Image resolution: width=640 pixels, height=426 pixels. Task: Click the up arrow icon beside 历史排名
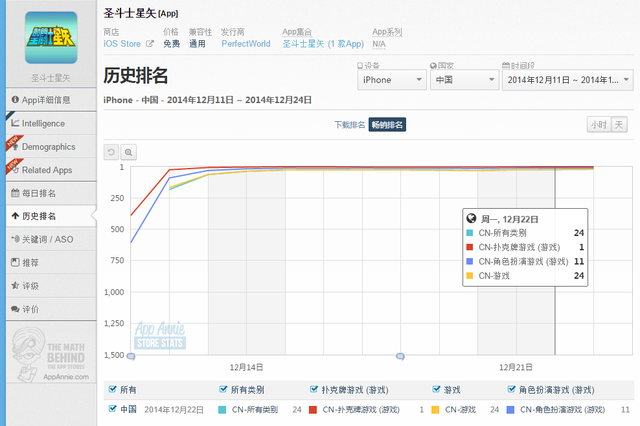pos(15,216)
